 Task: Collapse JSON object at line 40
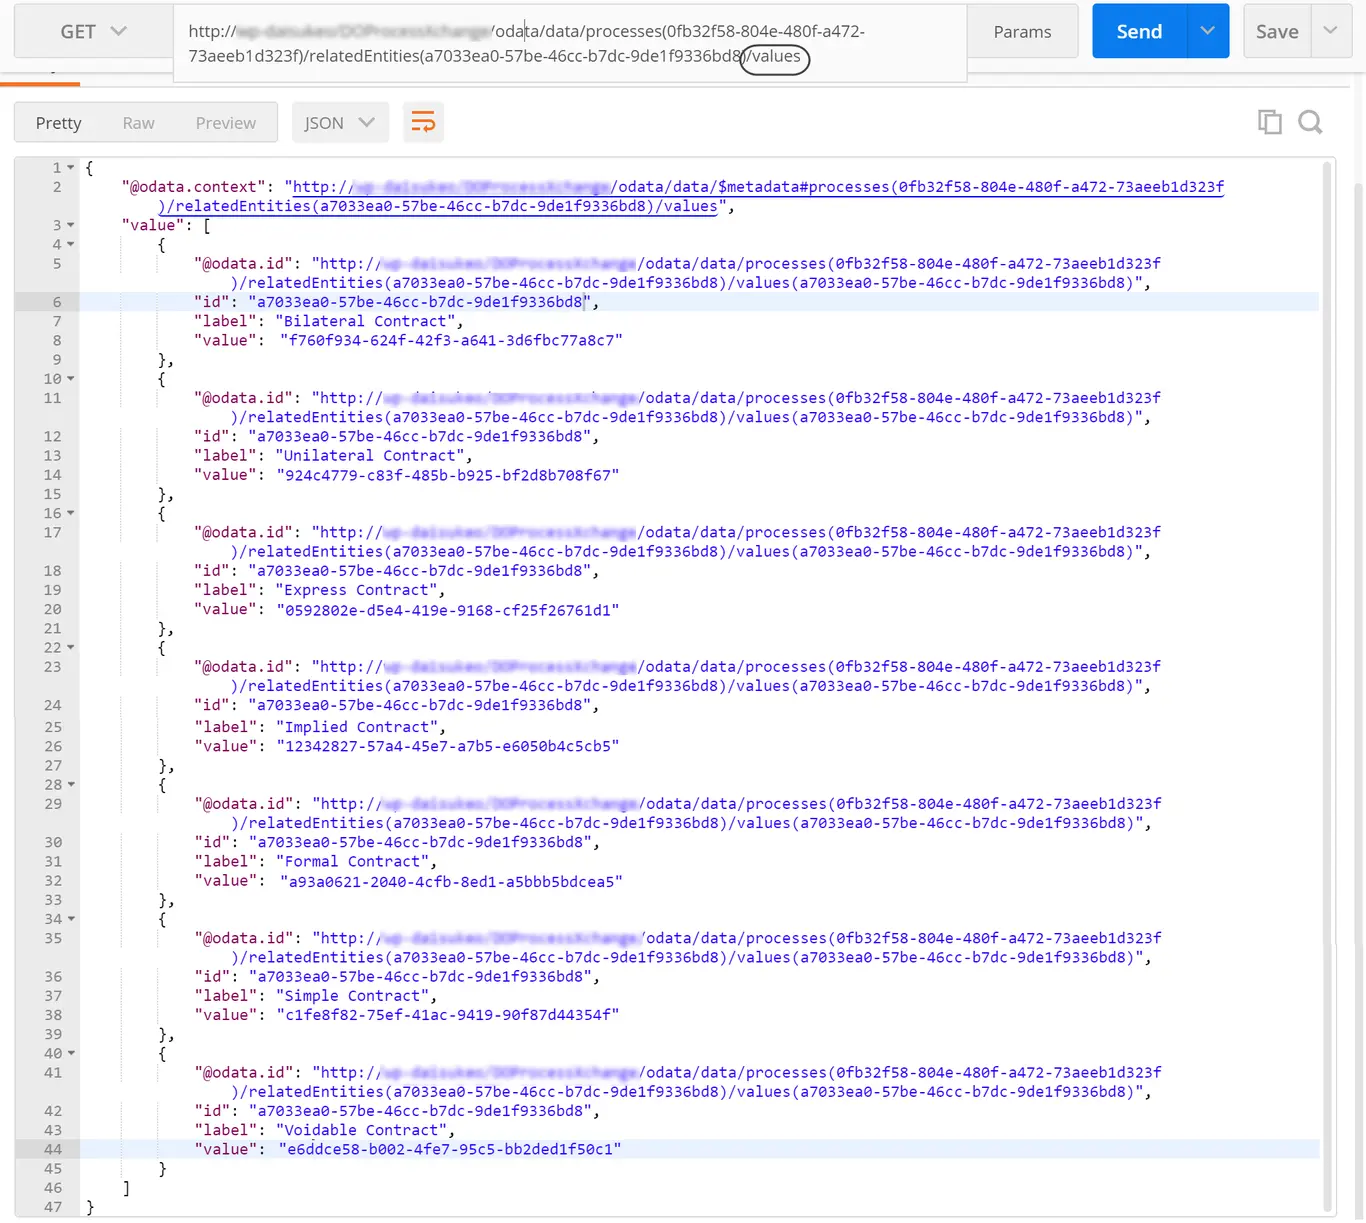pos(71,1053)
